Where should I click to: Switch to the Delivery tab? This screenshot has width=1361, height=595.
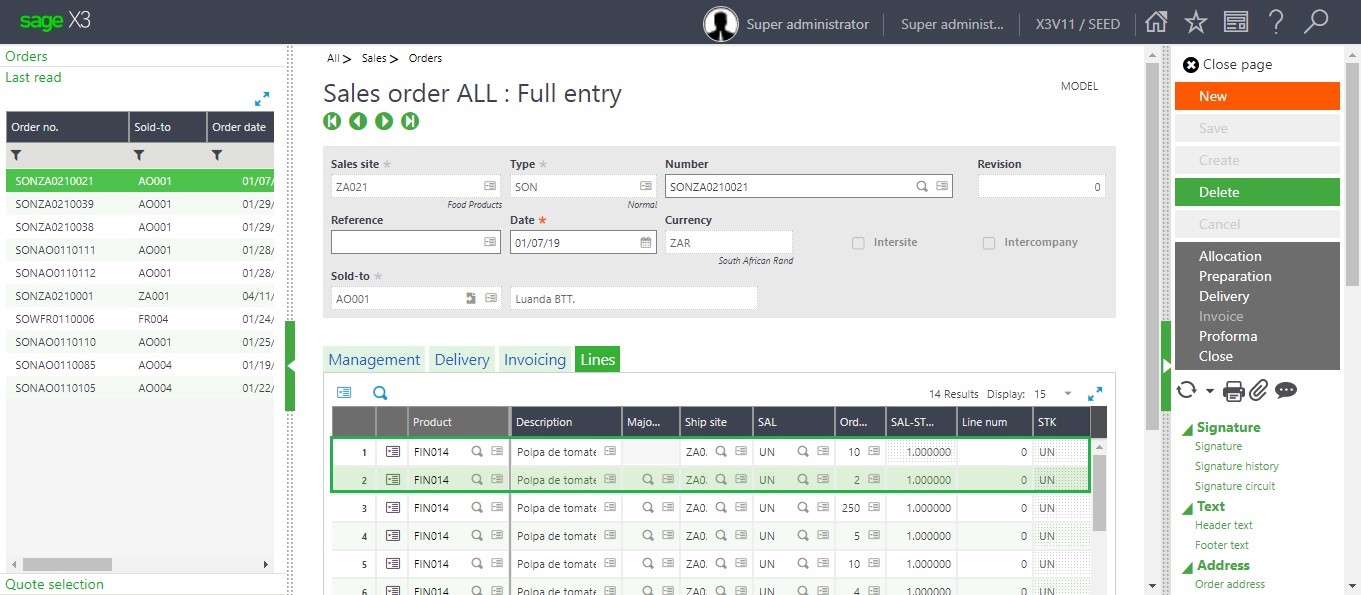coord(462,360)
